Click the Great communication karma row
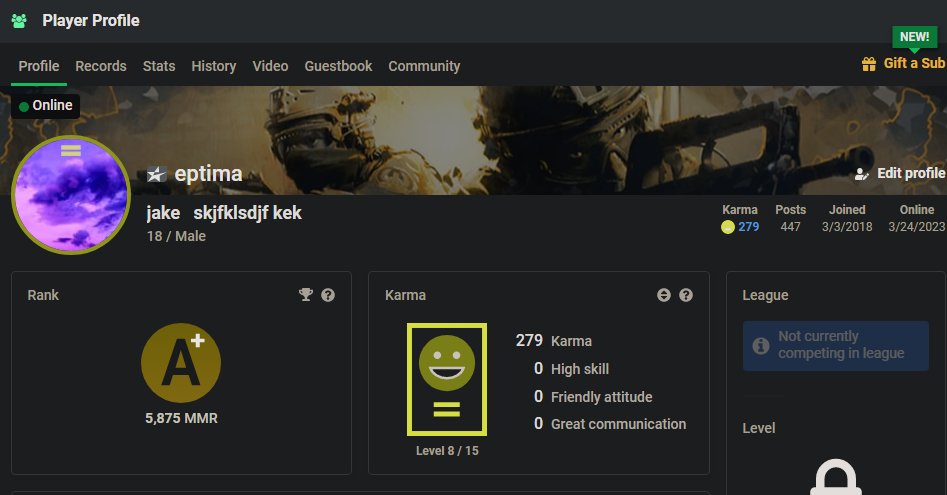 point(609,424)
